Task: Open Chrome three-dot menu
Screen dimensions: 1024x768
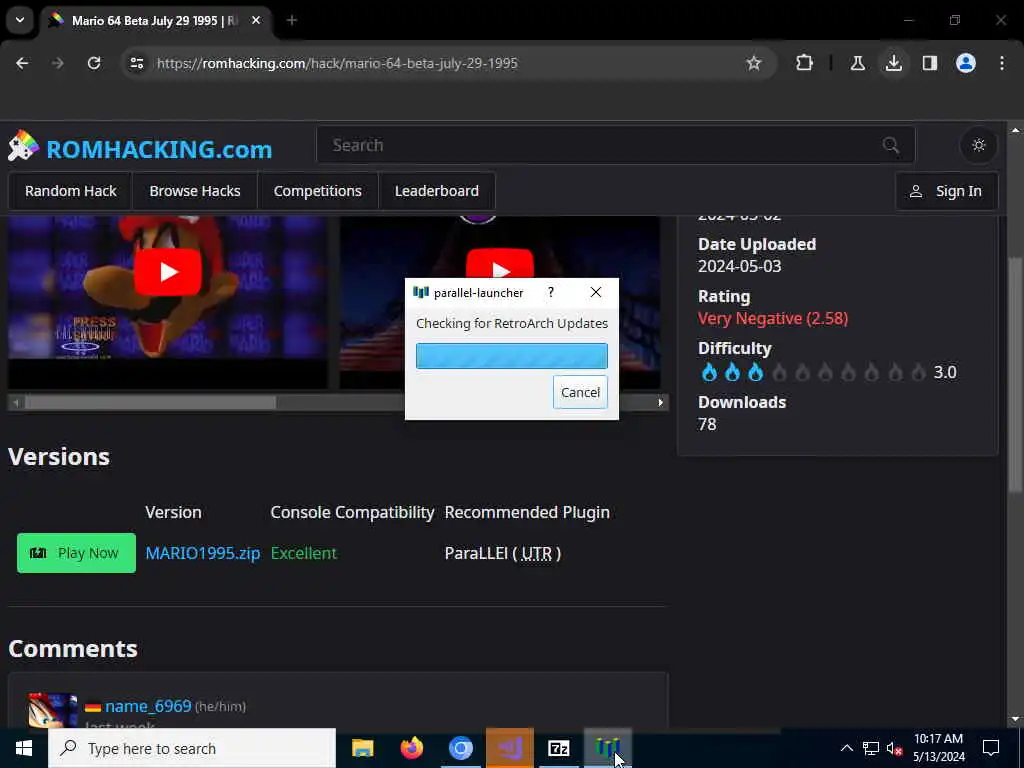Action: pos(1002,63)
